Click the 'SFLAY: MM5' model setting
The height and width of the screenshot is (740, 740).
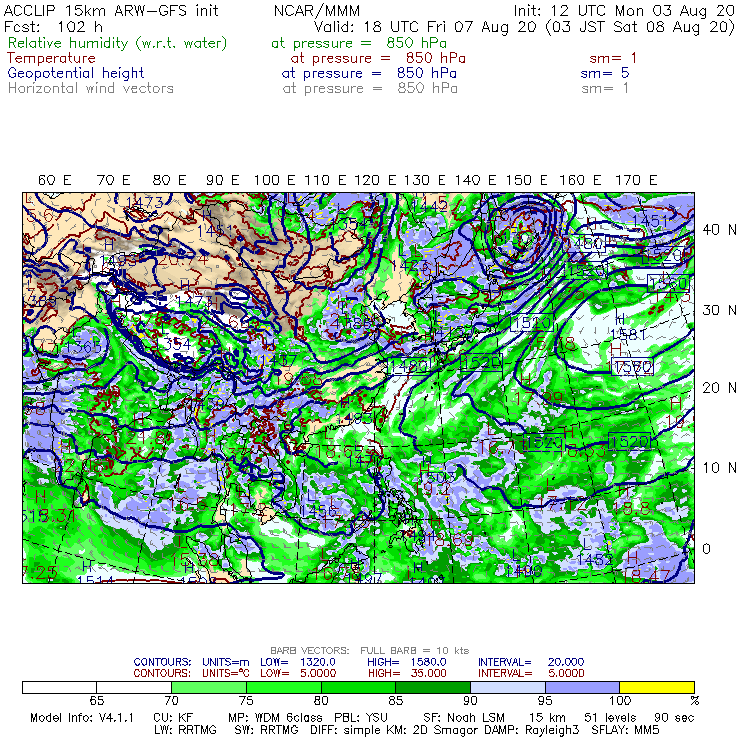tap(625, 730)
